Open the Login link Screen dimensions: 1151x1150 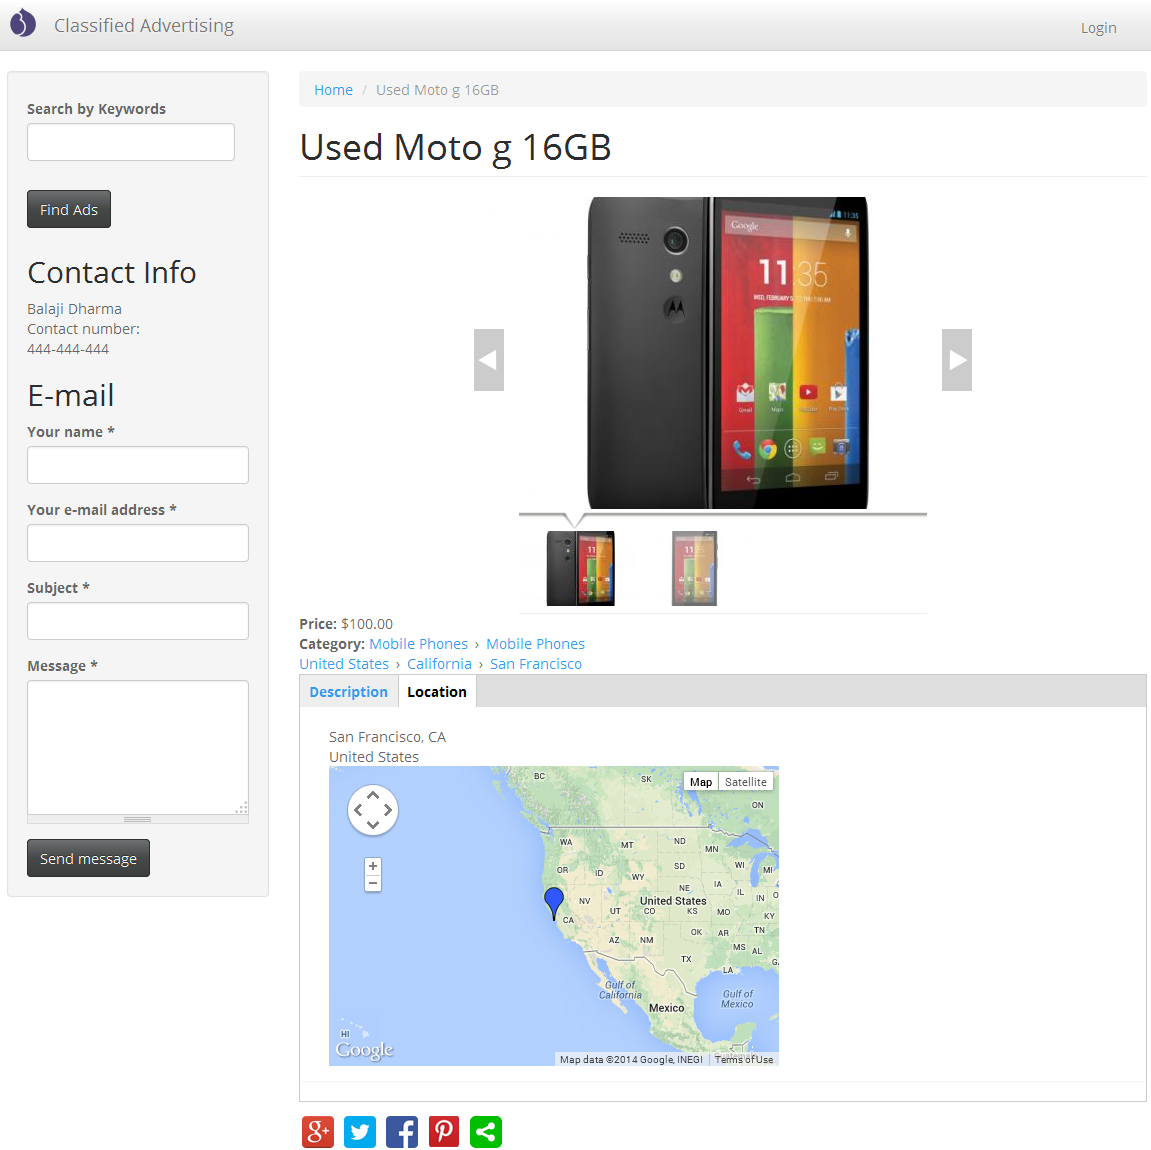pyautogui.click(x=1098, y=28)
